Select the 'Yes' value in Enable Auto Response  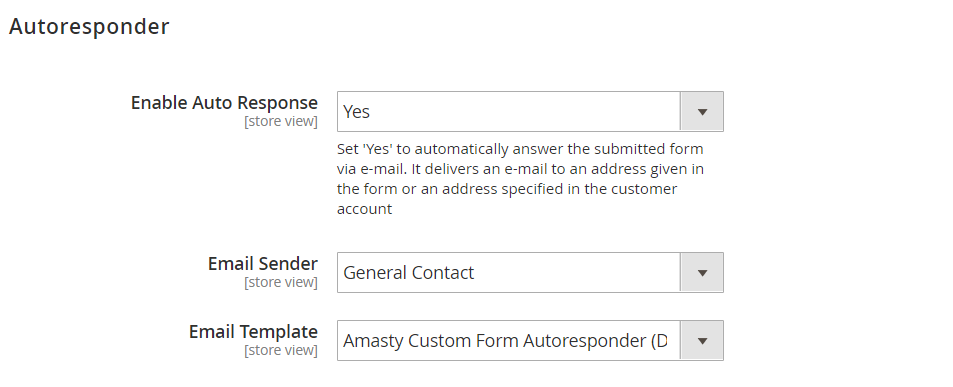[356, 112]
